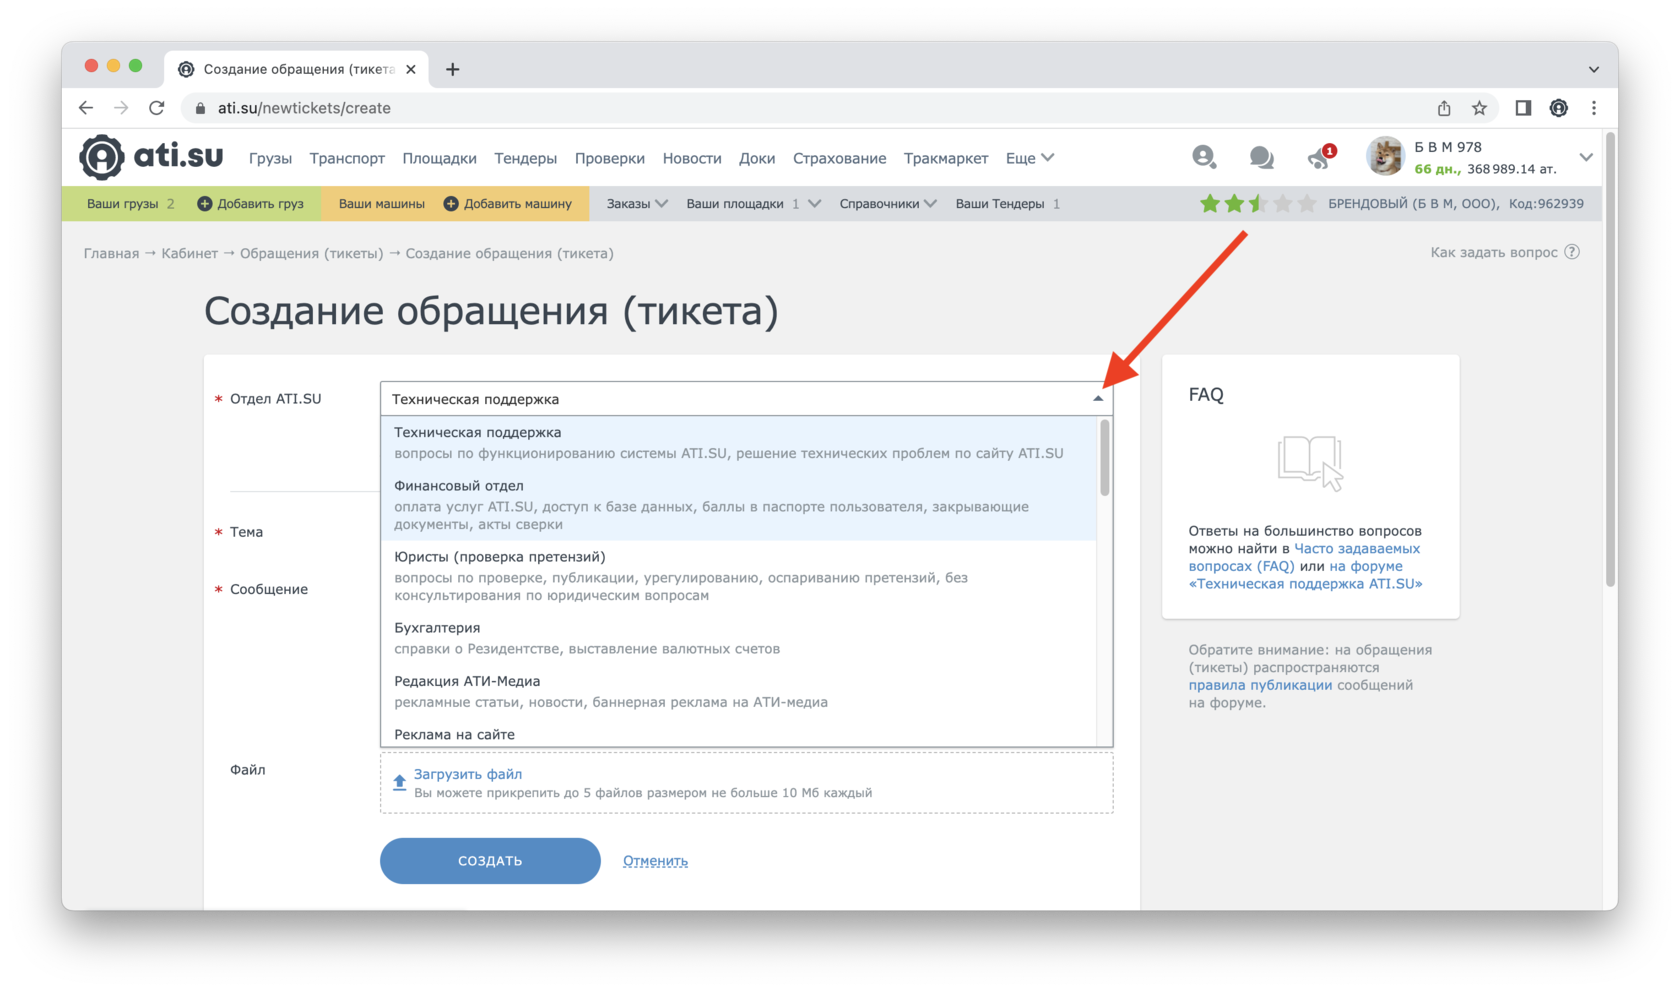
Task: Open the 'Проверки' menu
Action: click(609, 158)
